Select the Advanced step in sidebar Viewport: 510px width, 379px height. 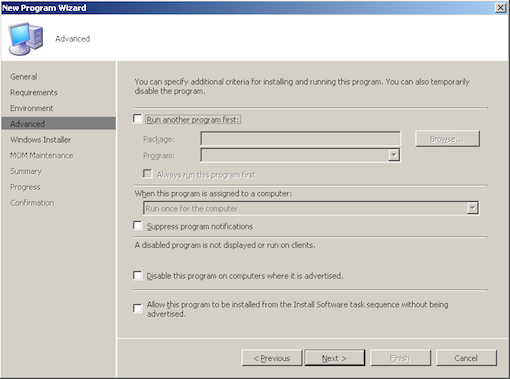click(59, 124)
